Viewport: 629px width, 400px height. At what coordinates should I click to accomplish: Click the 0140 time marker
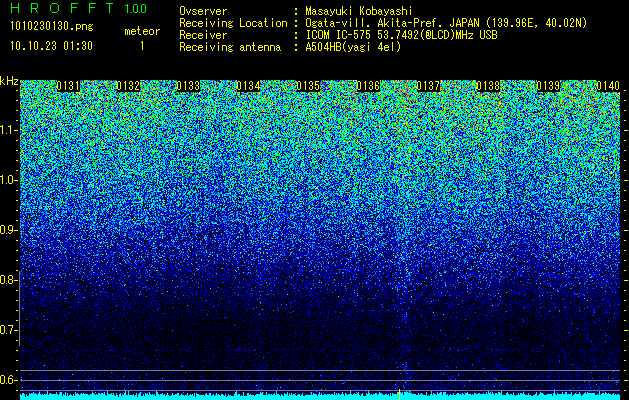pyautogui.click(x=608, y=86)
